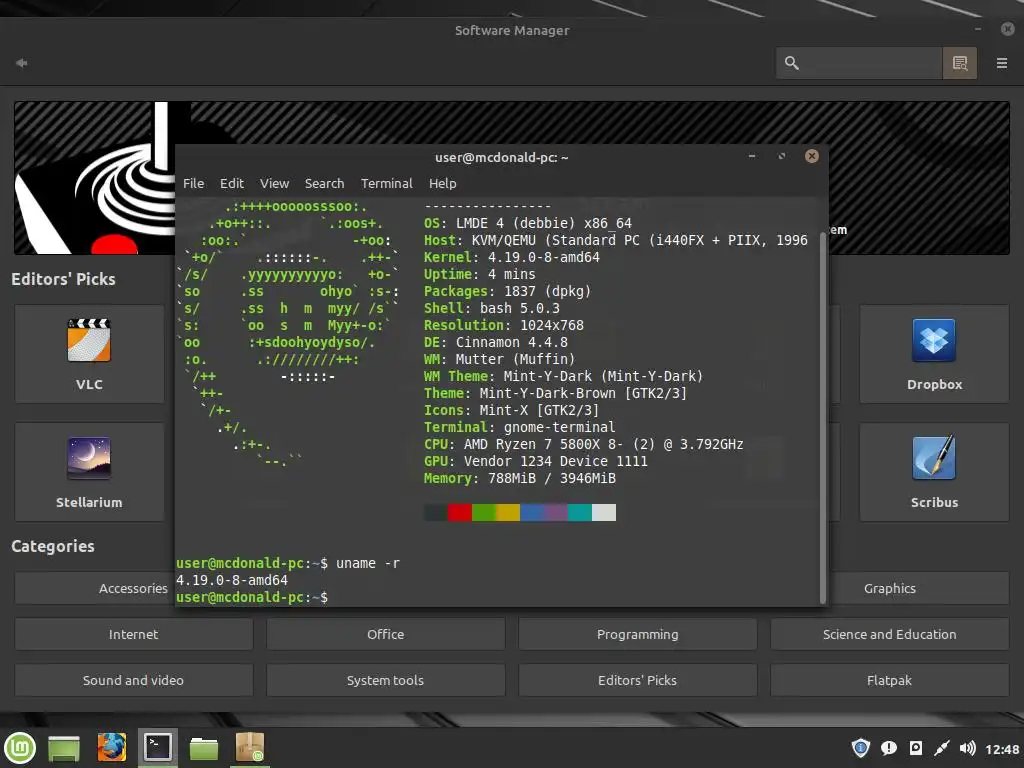
Task: Click the 'Terminal: gnome-terminal' line
Action: point(519,427)
